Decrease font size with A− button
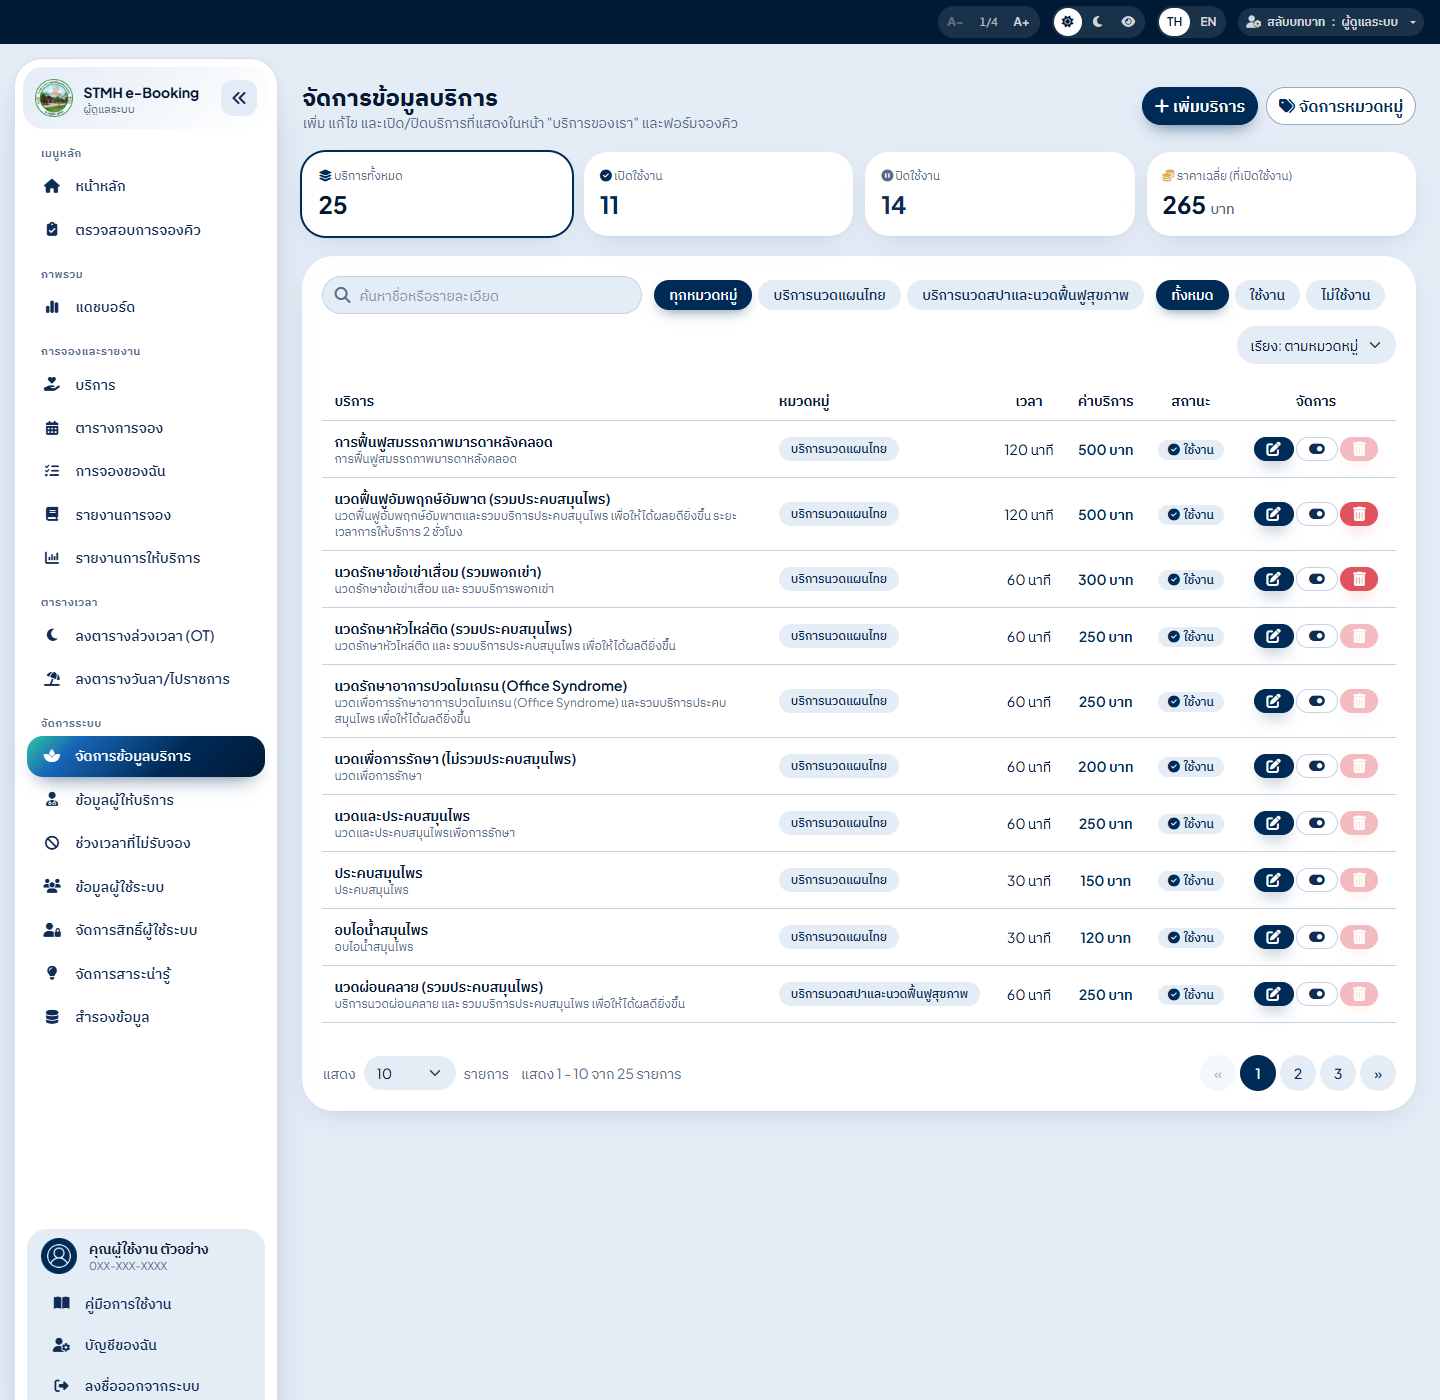This screenshot has width=1440, height=1400. tap(955, 22)
